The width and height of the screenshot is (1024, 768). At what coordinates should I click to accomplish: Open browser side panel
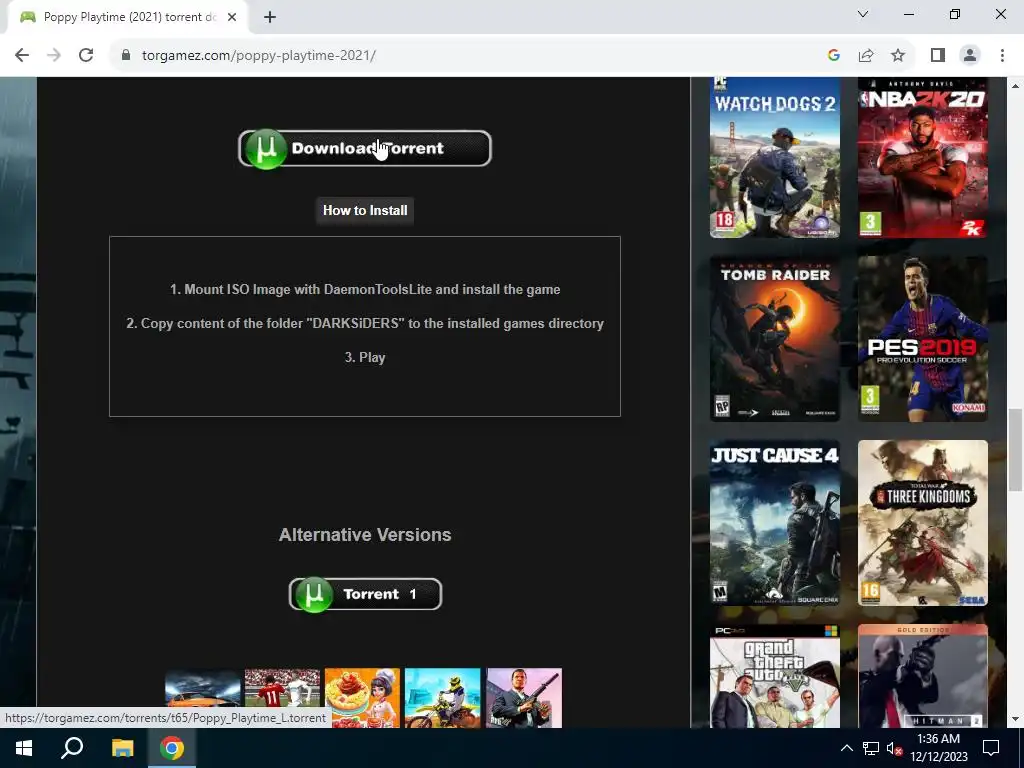coord(938,56)
